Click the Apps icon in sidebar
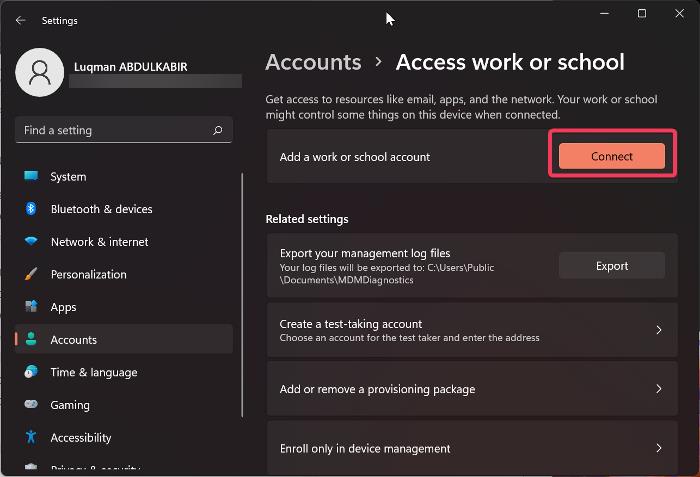 pos(31,307)
